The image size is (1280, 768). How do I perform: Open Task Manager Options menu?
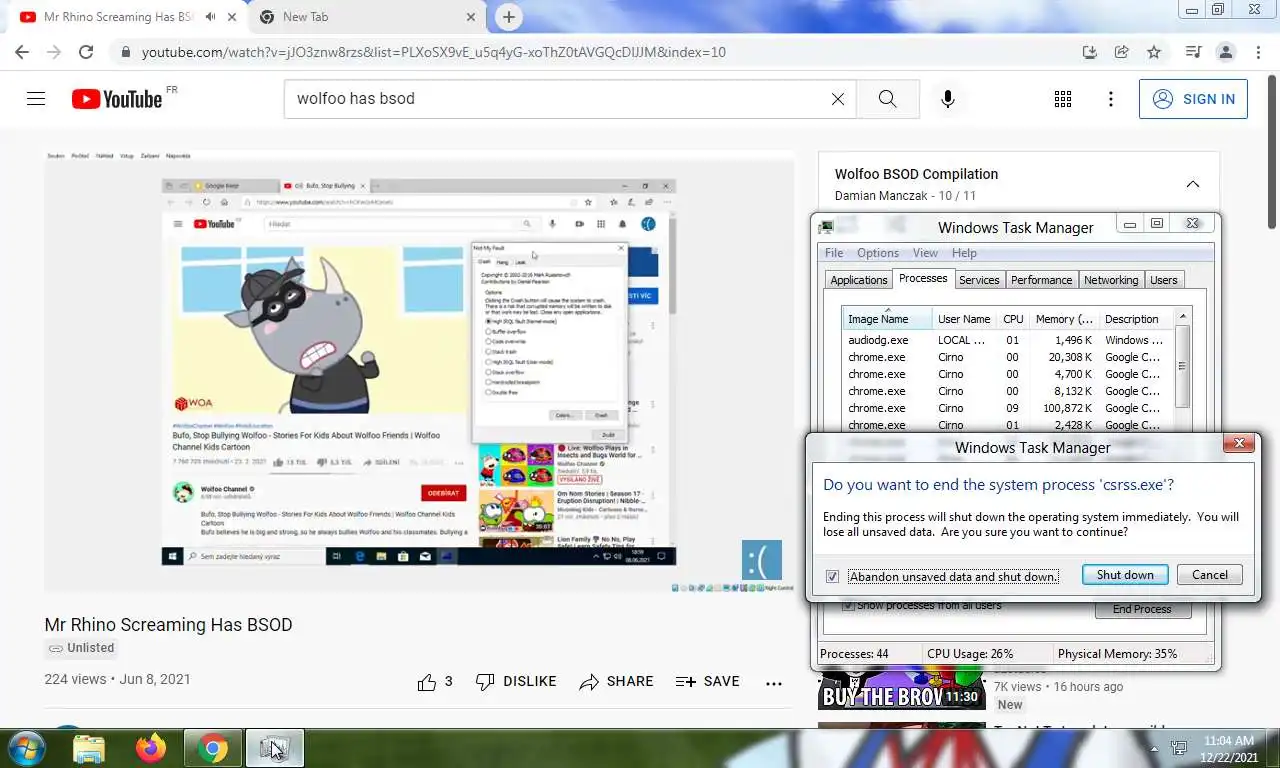[878, 253]
